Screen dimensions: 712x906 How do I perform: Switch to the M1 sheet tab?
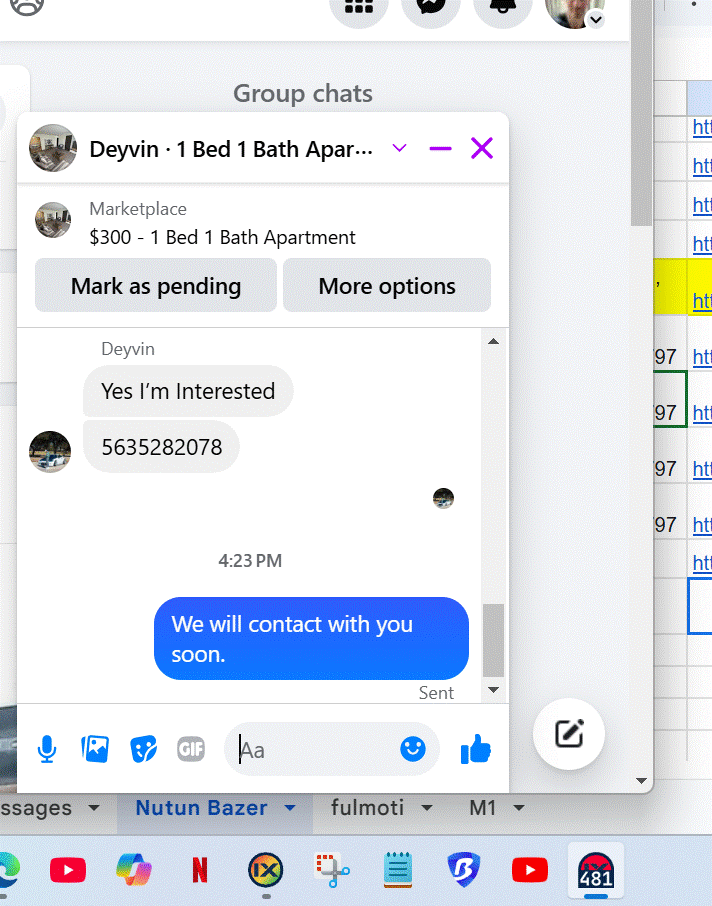(483, 808)
